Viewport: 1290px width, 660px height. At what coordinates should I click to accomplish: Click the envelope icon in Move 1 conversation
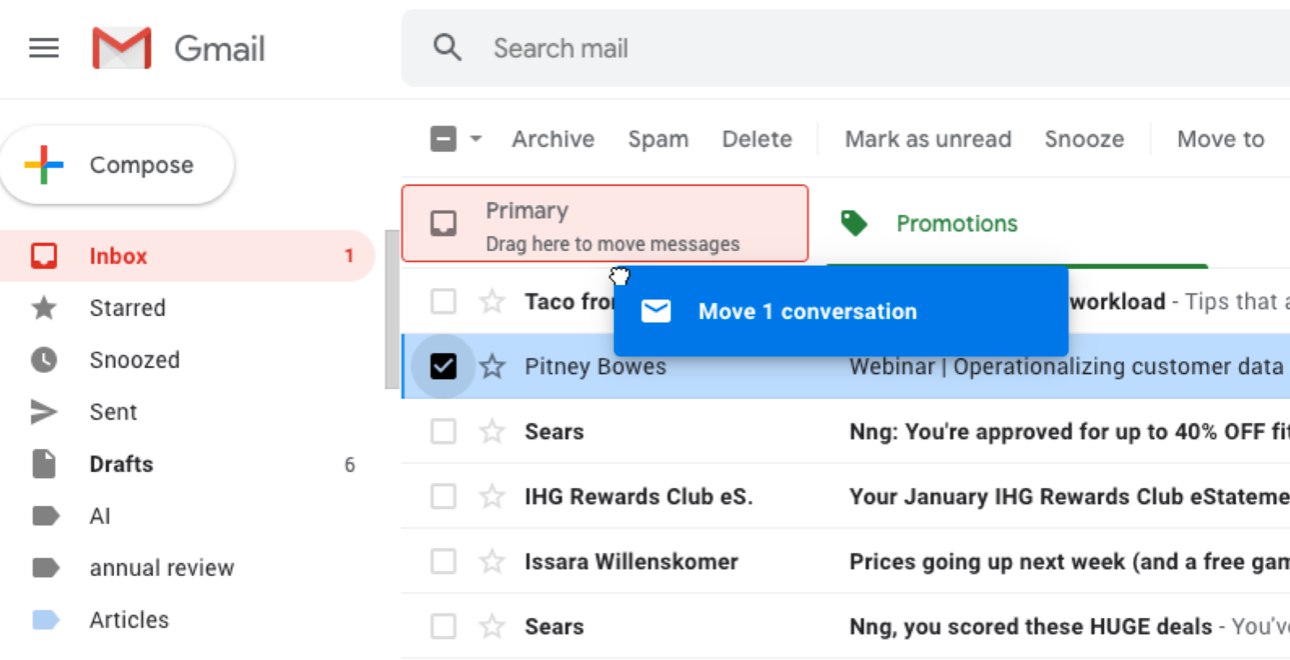(x=656, y=311)
